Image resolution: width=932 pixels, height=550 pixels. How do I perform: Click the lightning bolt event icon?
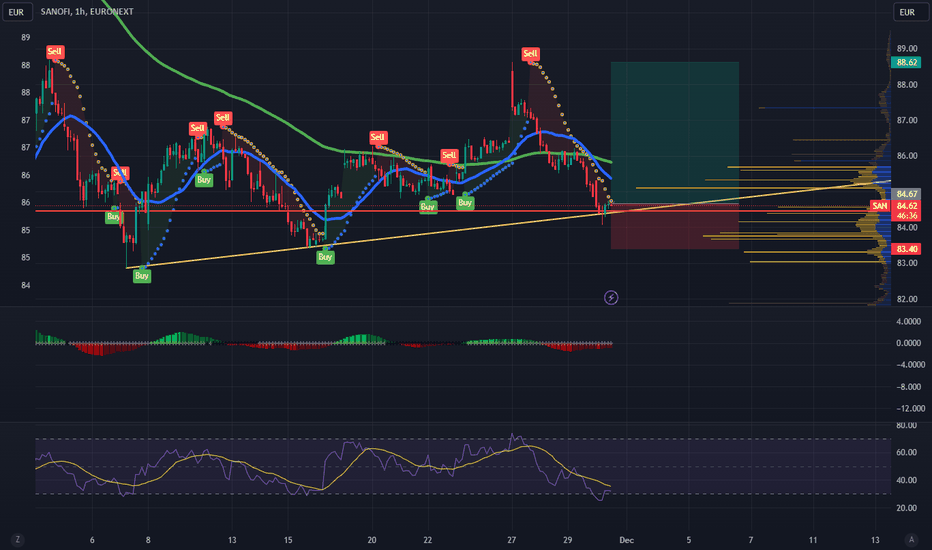[610, 297]
